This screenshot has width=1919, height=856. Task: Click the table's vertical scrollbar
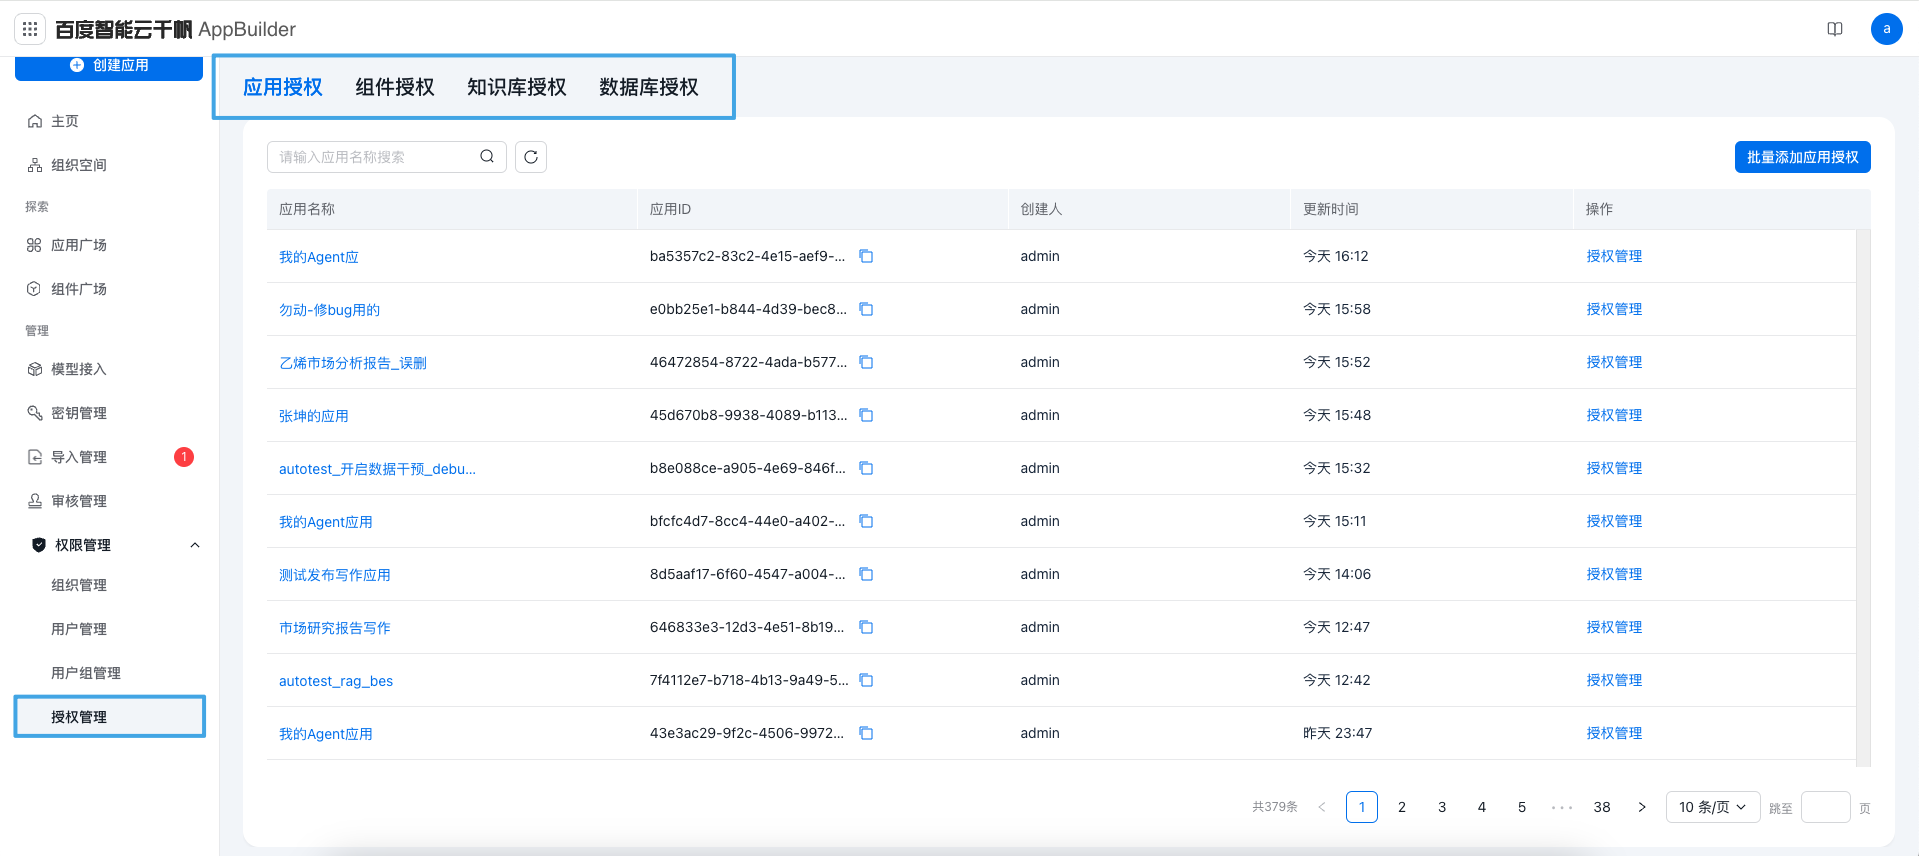coord(1863,498)
